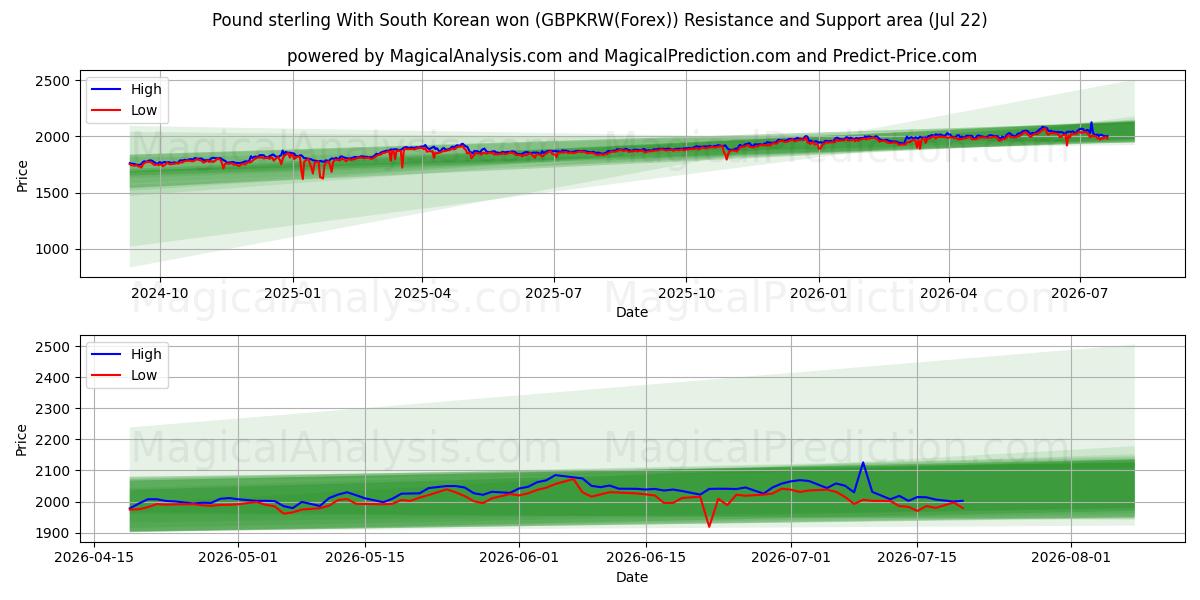This screenshot has width=1200, height=600.
Task: Click the 2025-10 tick label on top chart
Action: coord(686,293)
